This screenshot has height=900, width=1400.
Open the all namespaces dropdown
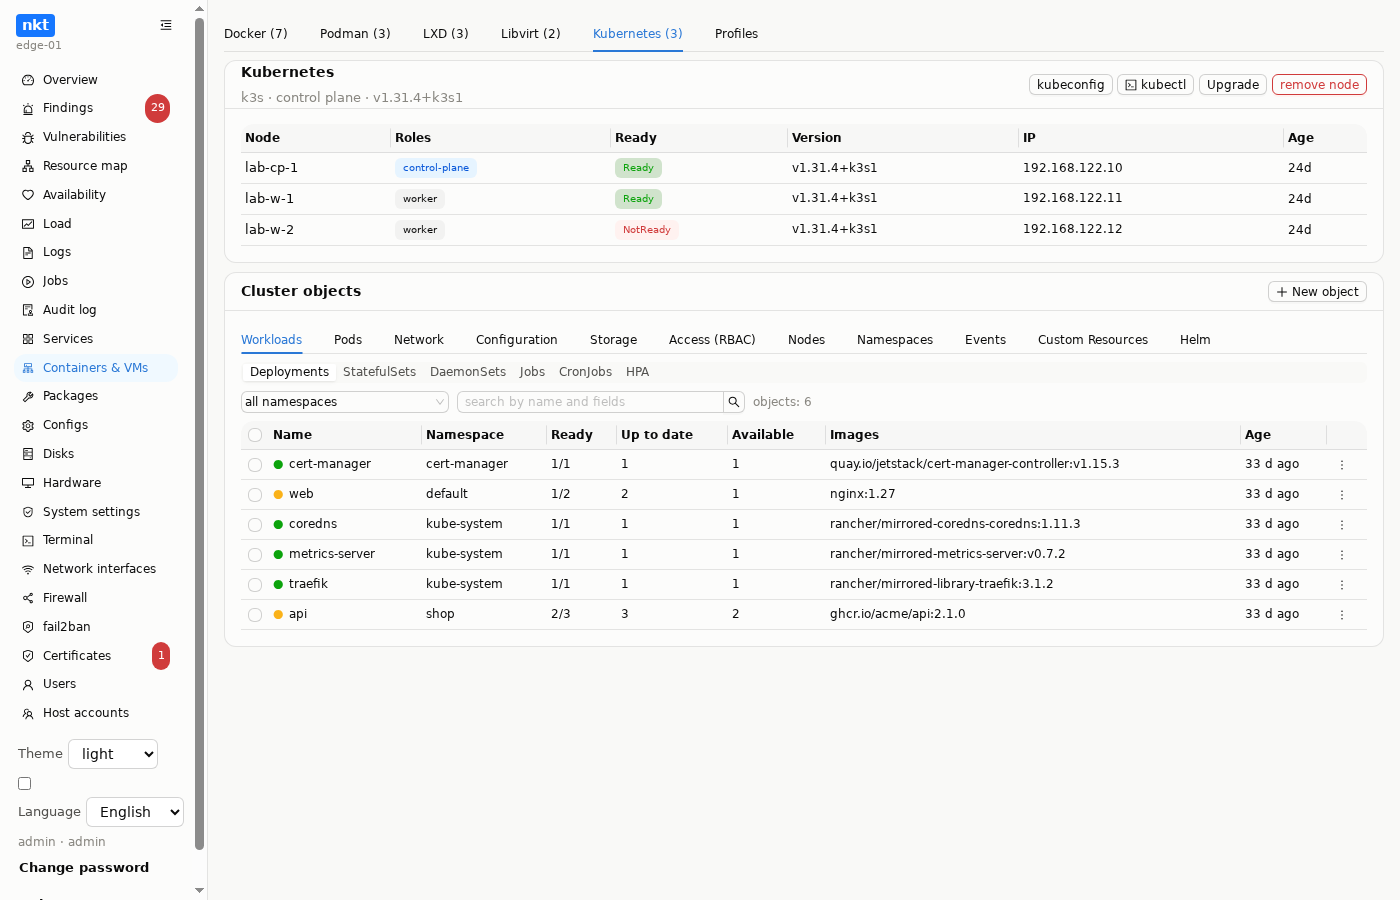pyautogui.click(x=345, y=402)
